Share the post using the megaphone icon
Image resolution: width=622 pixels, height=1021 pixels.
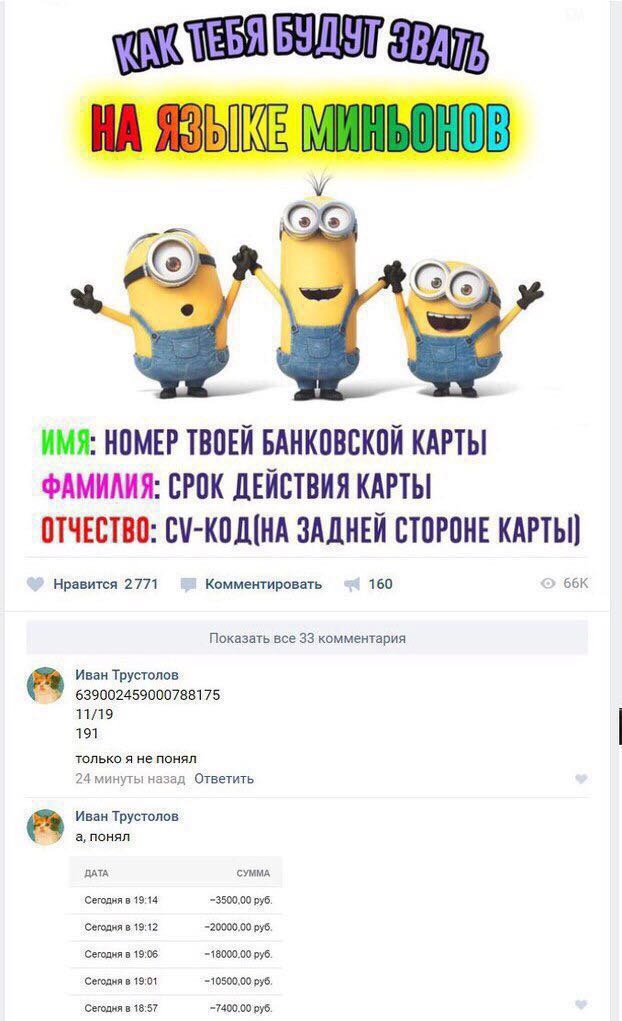click(352, 584)
